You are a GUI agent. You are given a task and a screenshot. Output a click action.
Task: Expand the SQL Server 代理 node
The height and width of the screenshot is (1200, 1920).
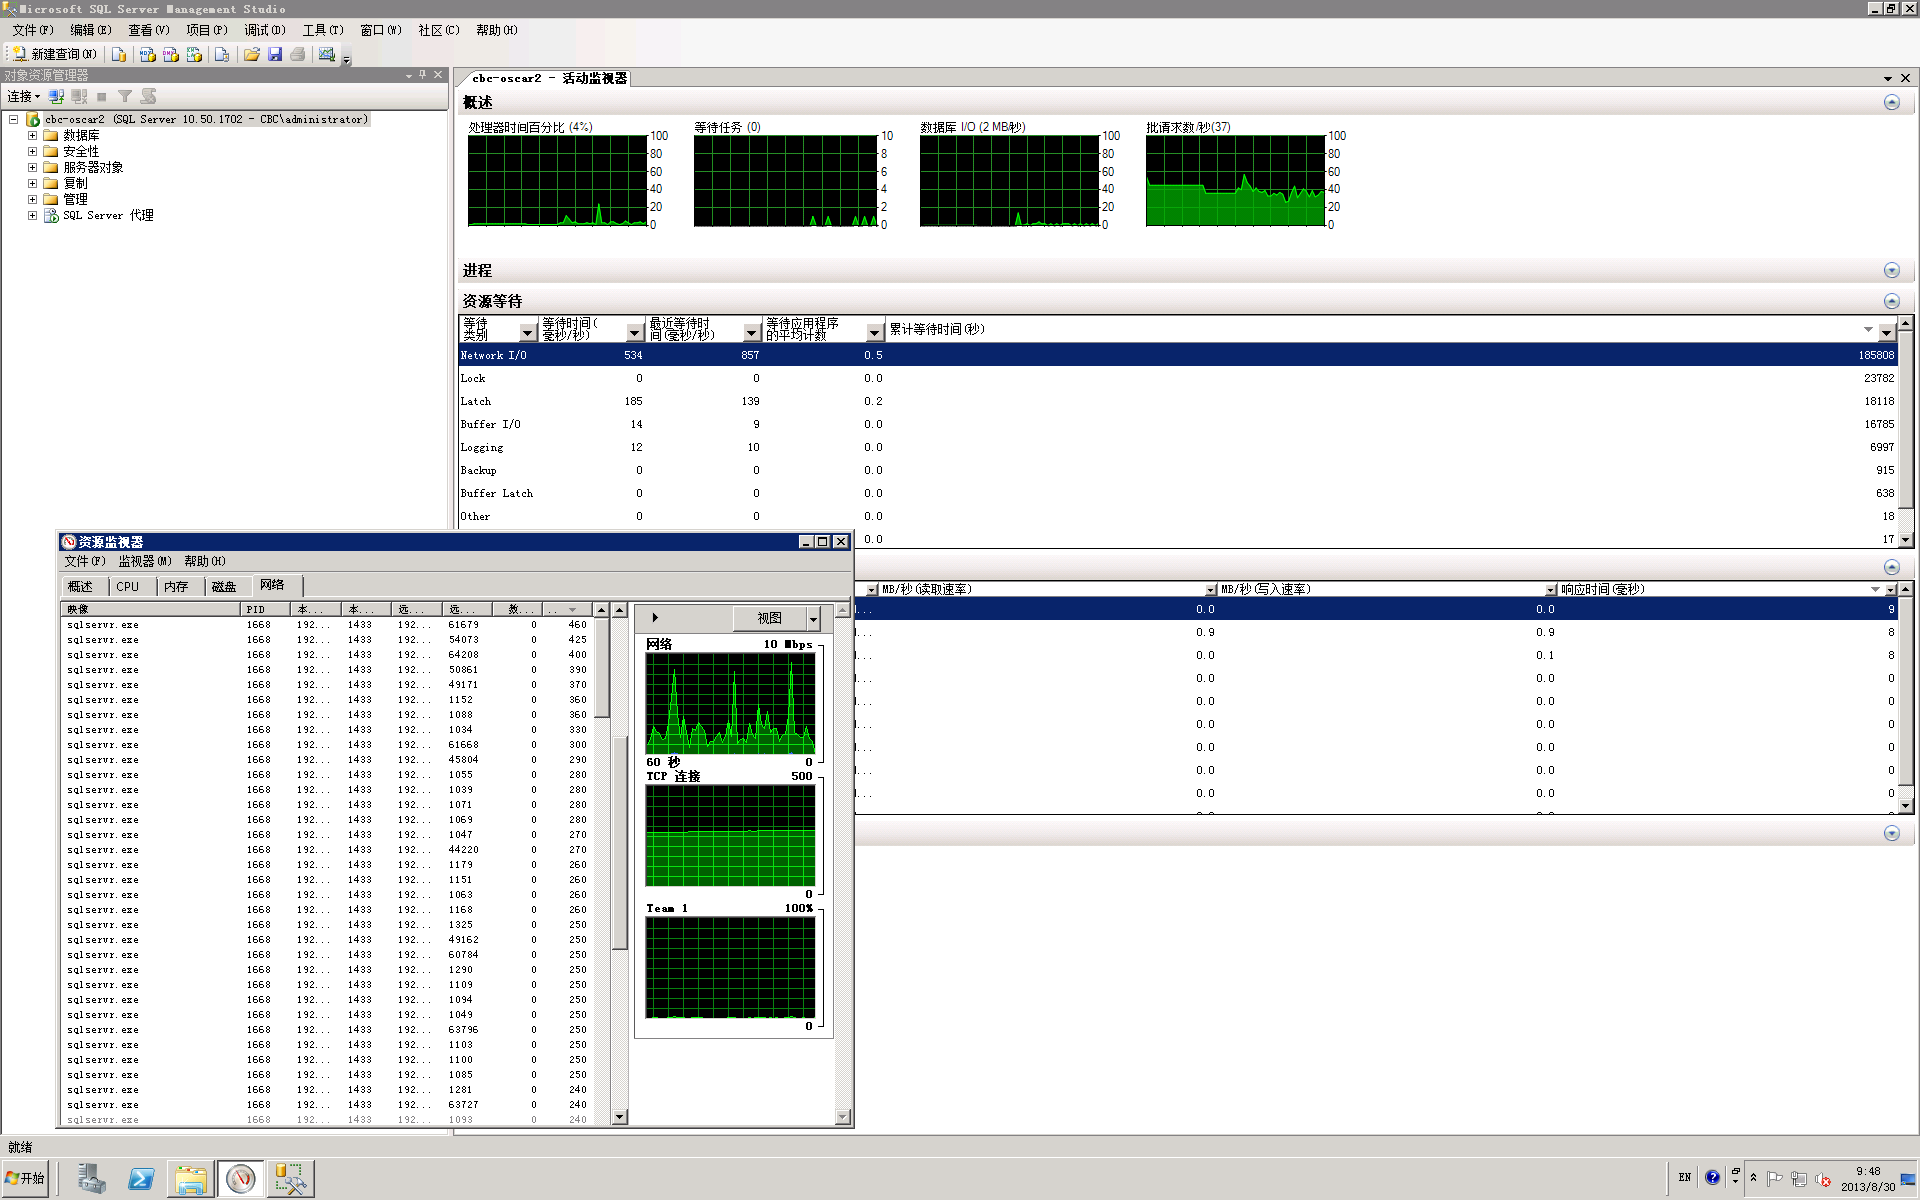(x=32, y=215)
